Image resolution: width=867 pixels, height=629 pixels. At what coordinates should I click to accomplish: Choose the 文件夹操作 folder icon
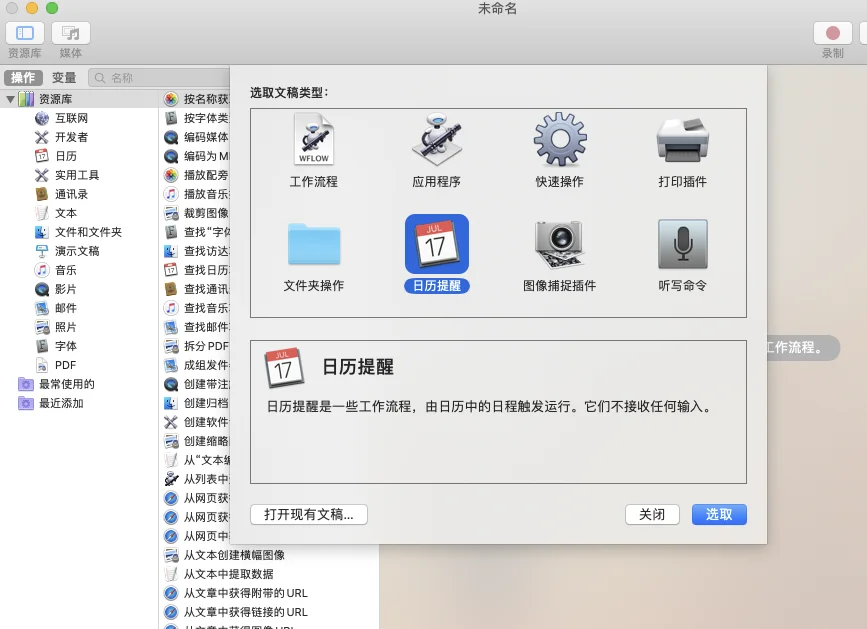click(x=314, y=244)
